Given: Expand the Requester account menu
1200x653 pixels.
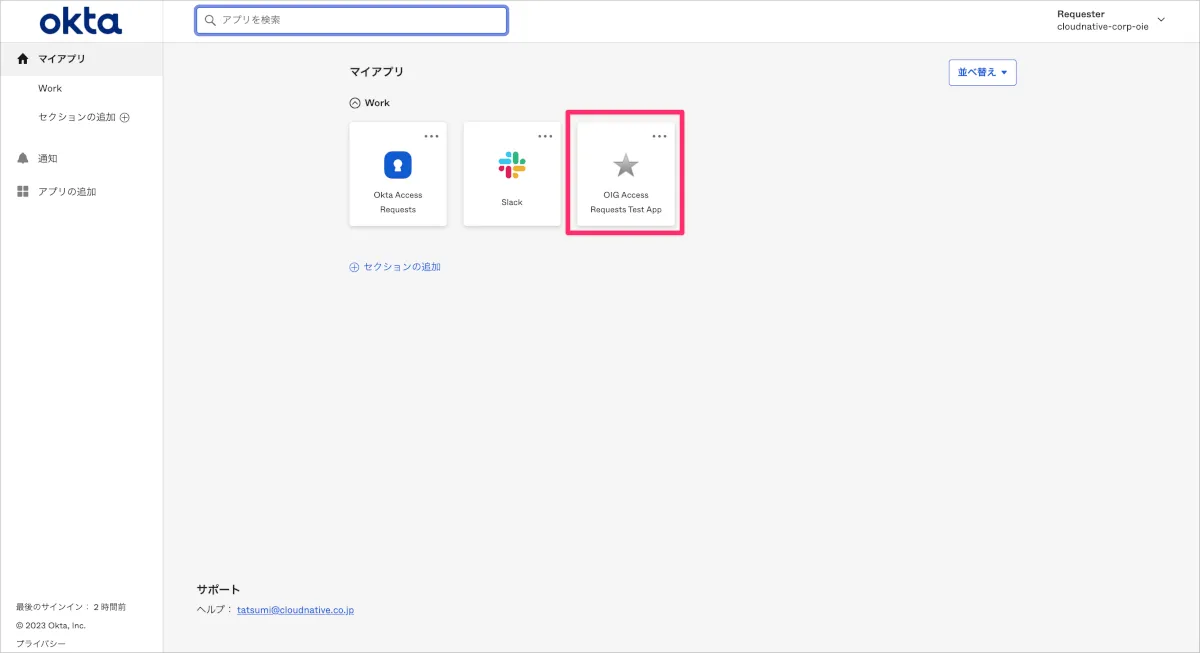Looking at the screenshot, I should [1161, 20].
